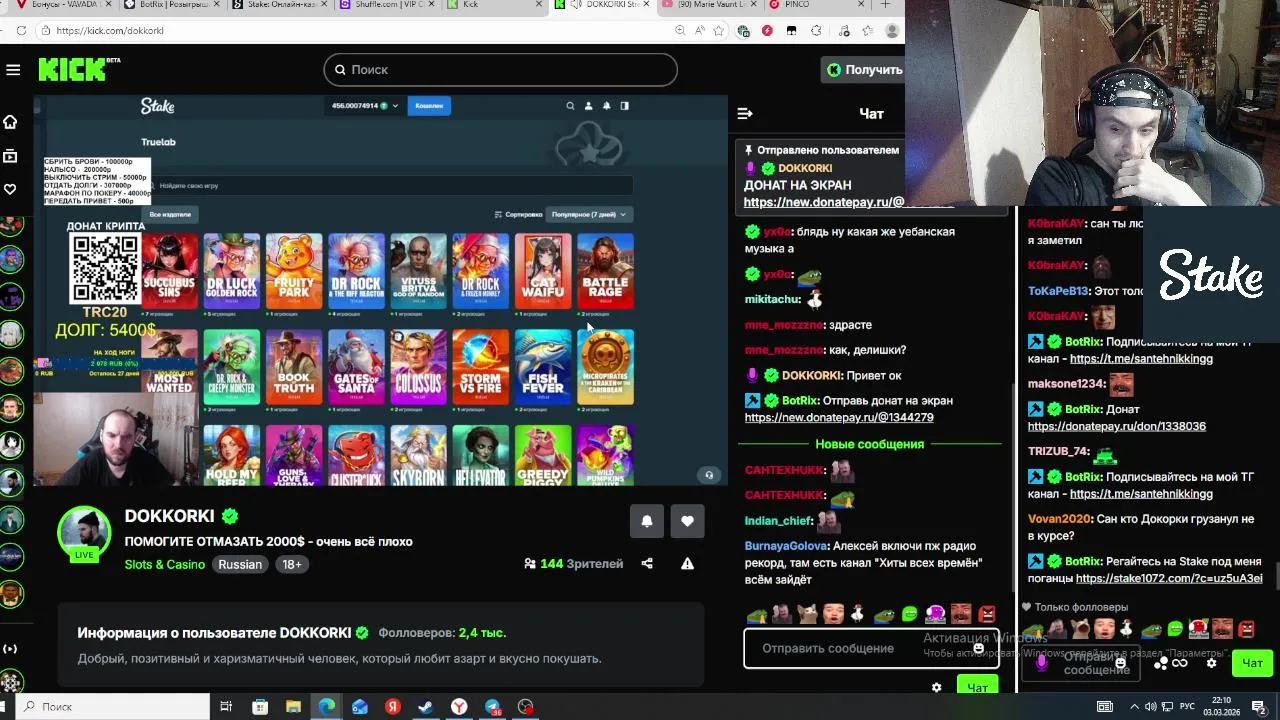Open a new browser tab
1280x720 pixels.
click(885, 5)
